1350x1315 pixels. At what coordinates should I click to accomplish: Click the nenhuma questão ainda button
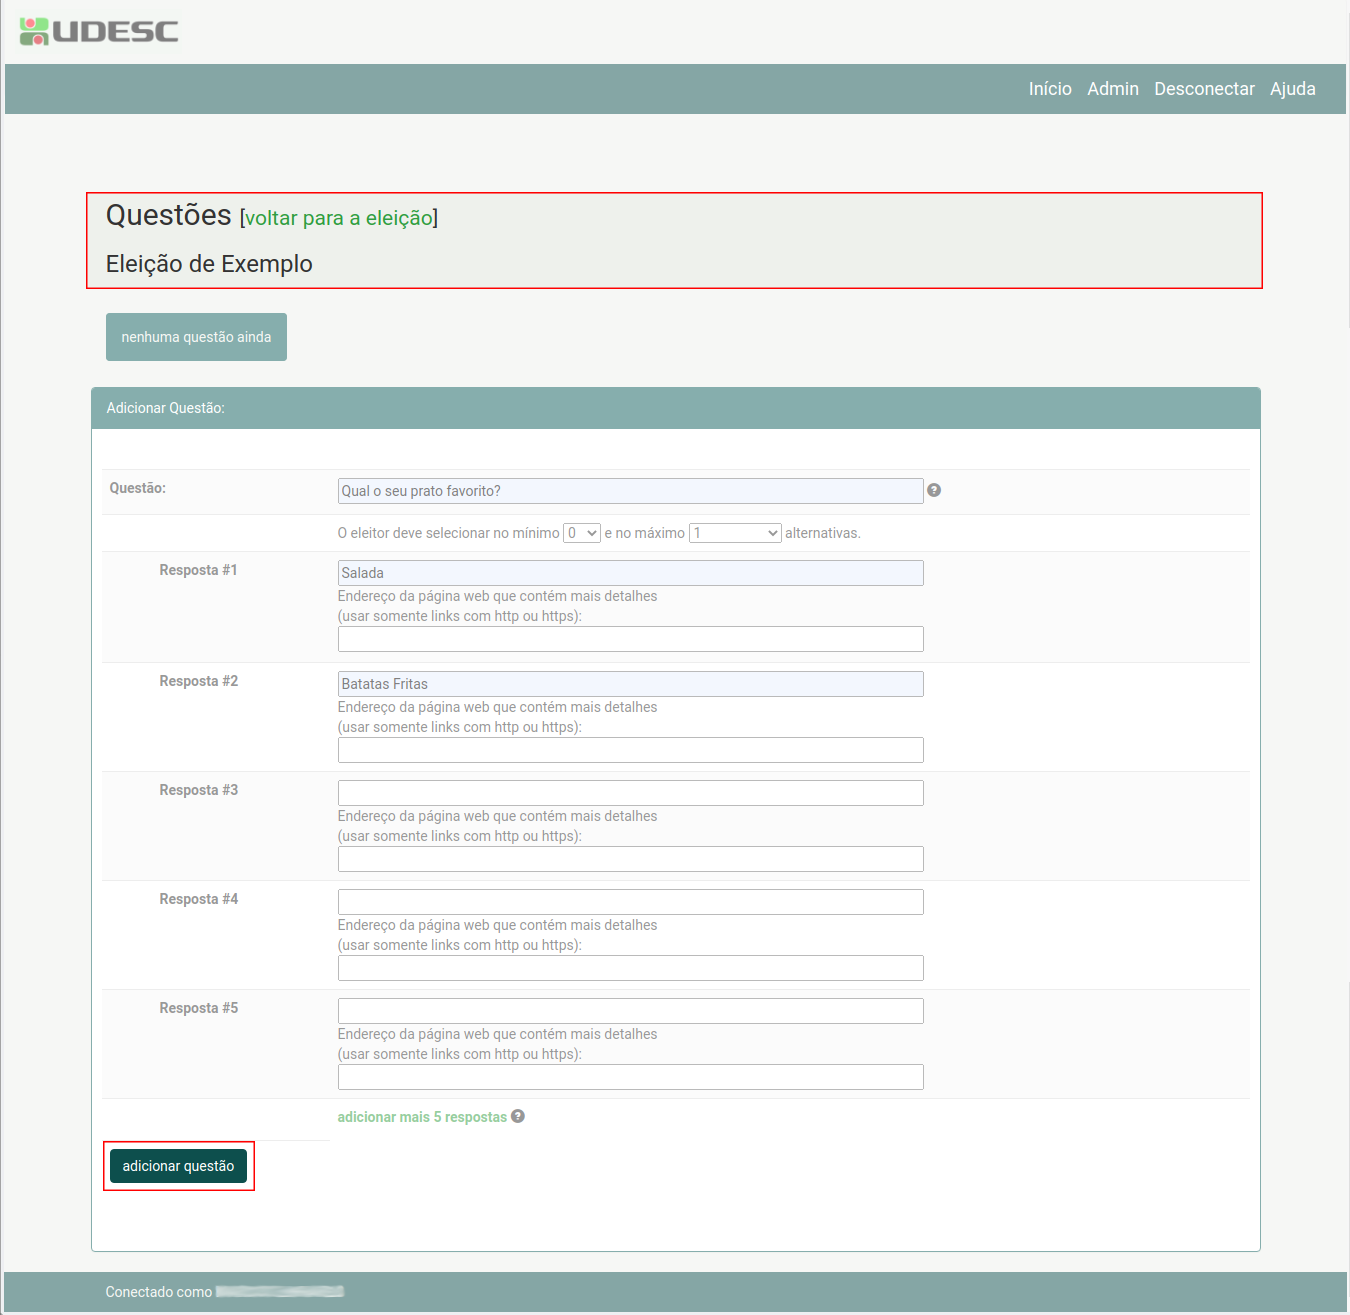click(x=196, y=337)
